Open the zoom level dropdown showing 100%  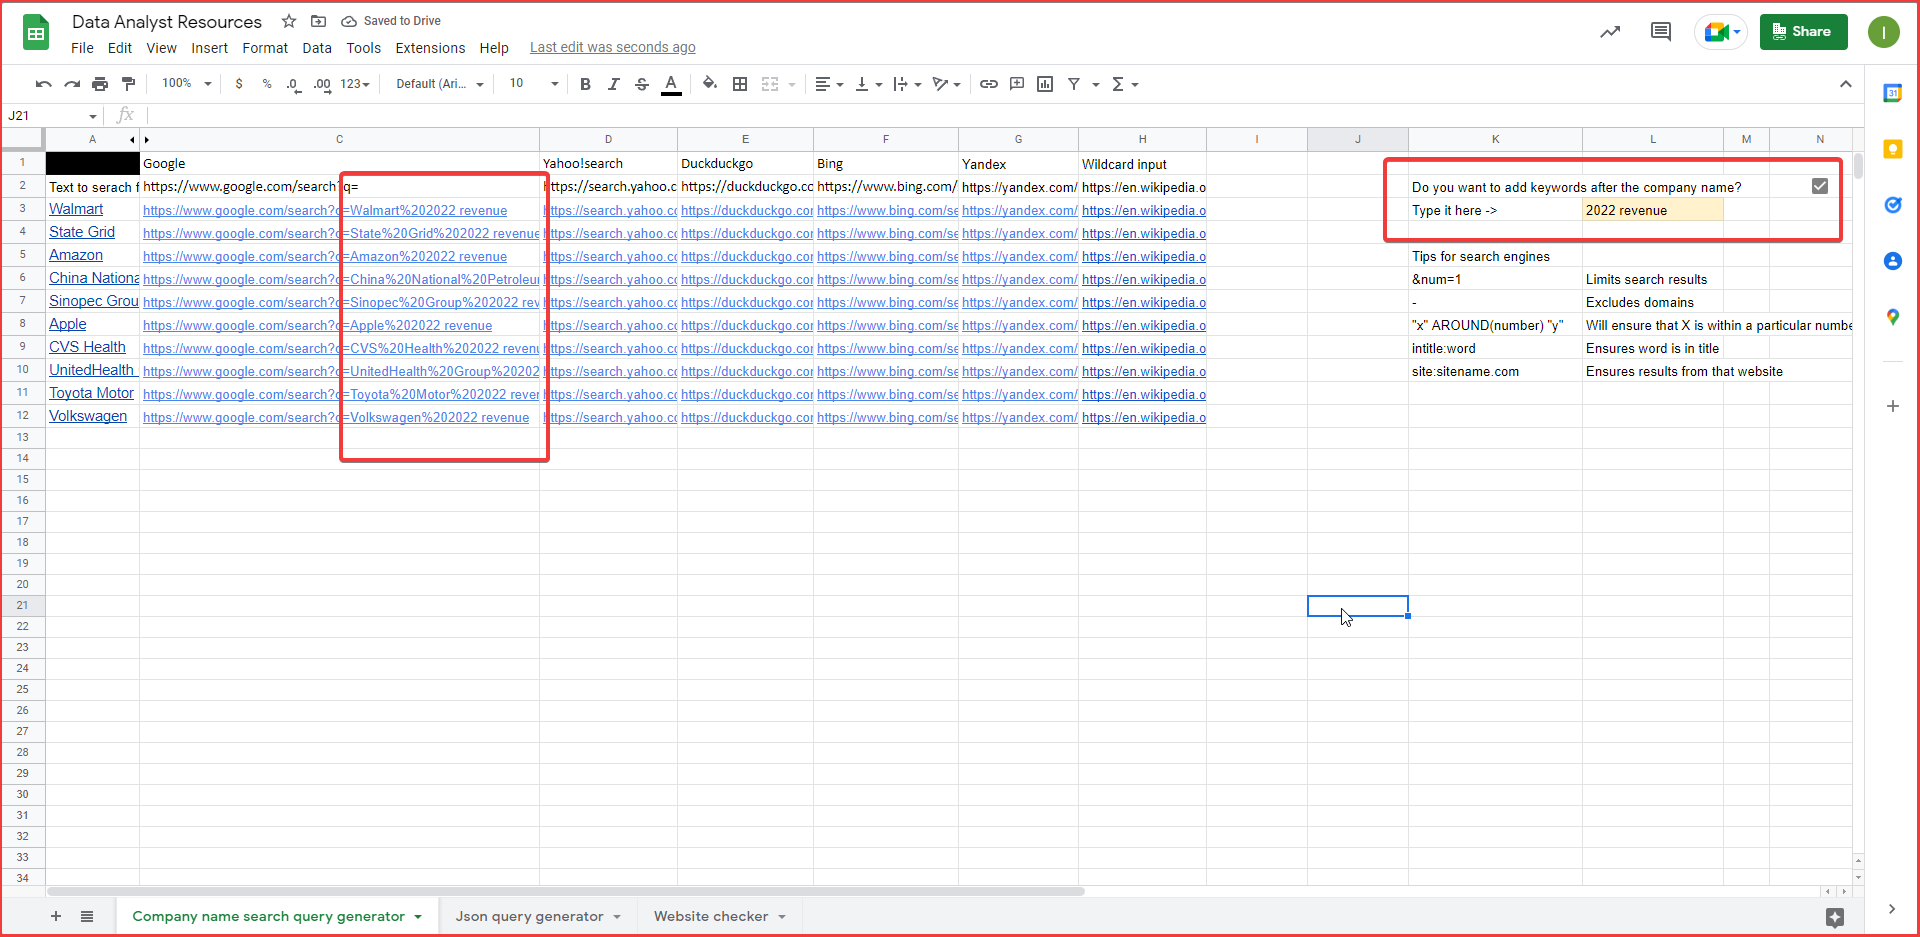point(184,83)
